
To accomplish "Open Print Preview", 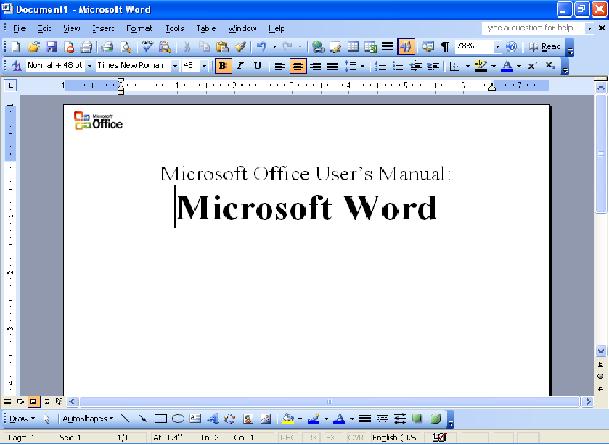I will pos(126,47).
